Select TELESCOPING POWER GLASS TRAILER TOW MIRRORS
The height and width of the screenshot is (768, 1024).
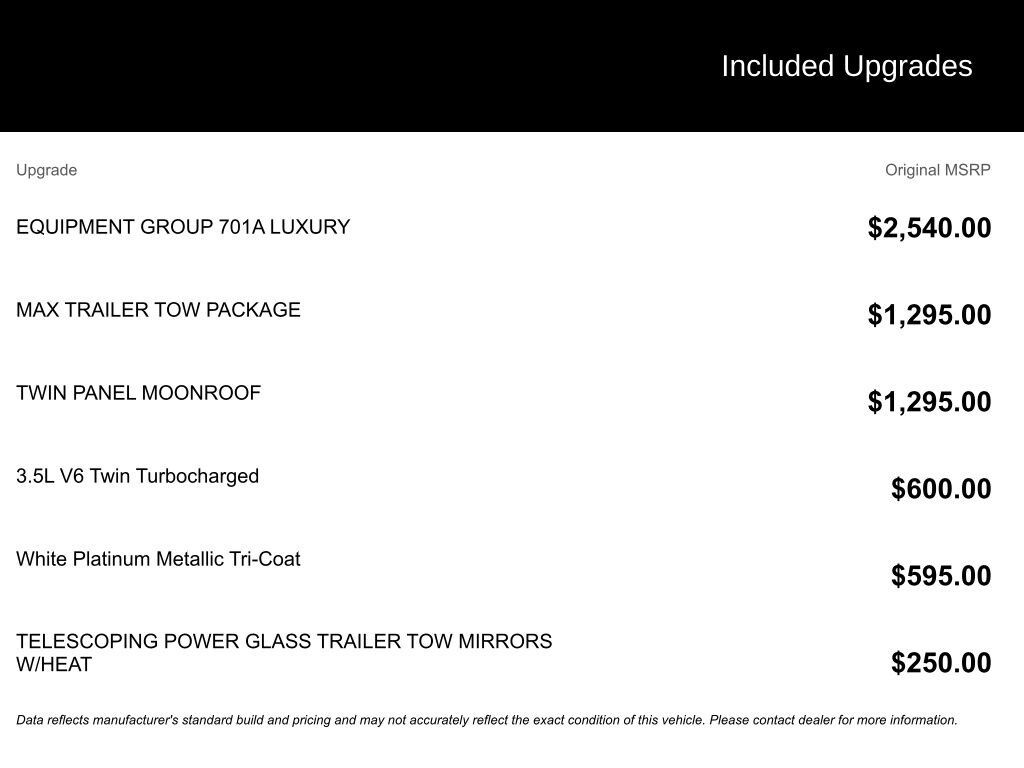pos(284,641)
